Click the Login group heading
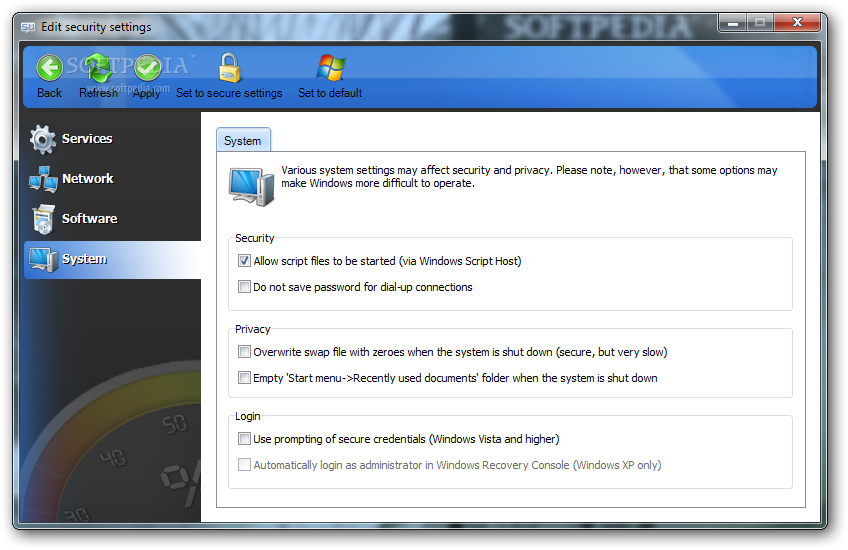This screenshot has width=848, height=550. tap(248, 416)
